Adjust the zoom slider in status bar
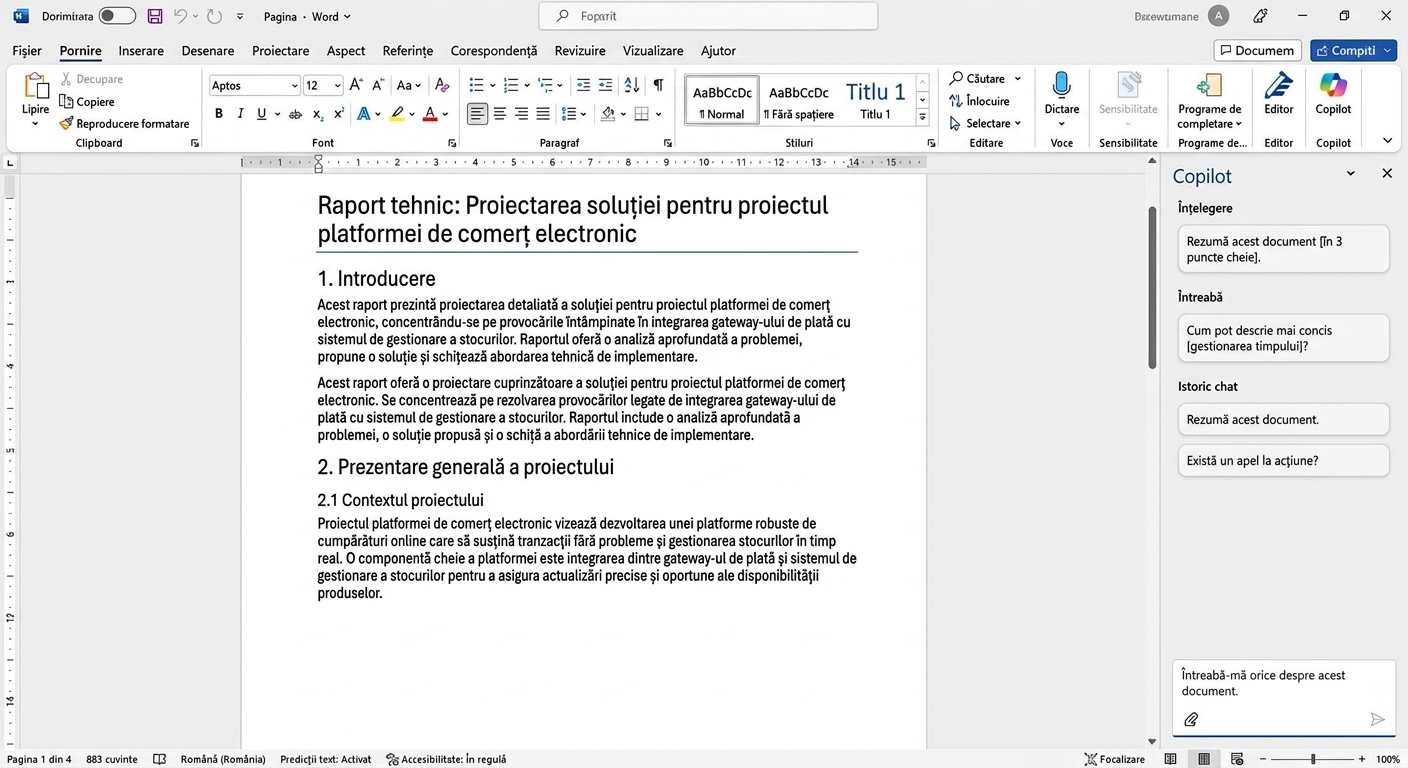Viewport: 1408px width, 768px height. 1313,759
